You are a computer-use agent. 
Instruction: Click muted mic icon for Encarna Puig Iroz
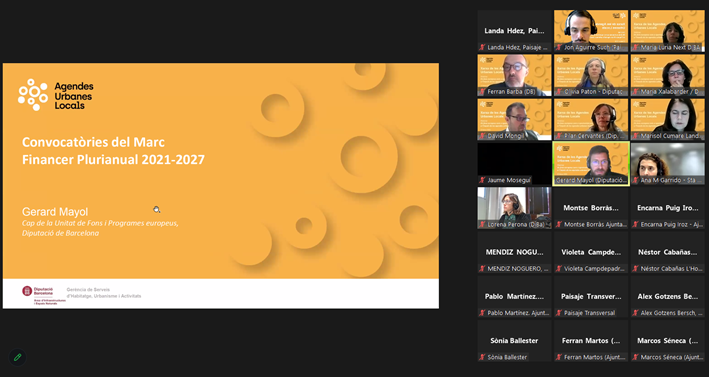coord(636,225)
